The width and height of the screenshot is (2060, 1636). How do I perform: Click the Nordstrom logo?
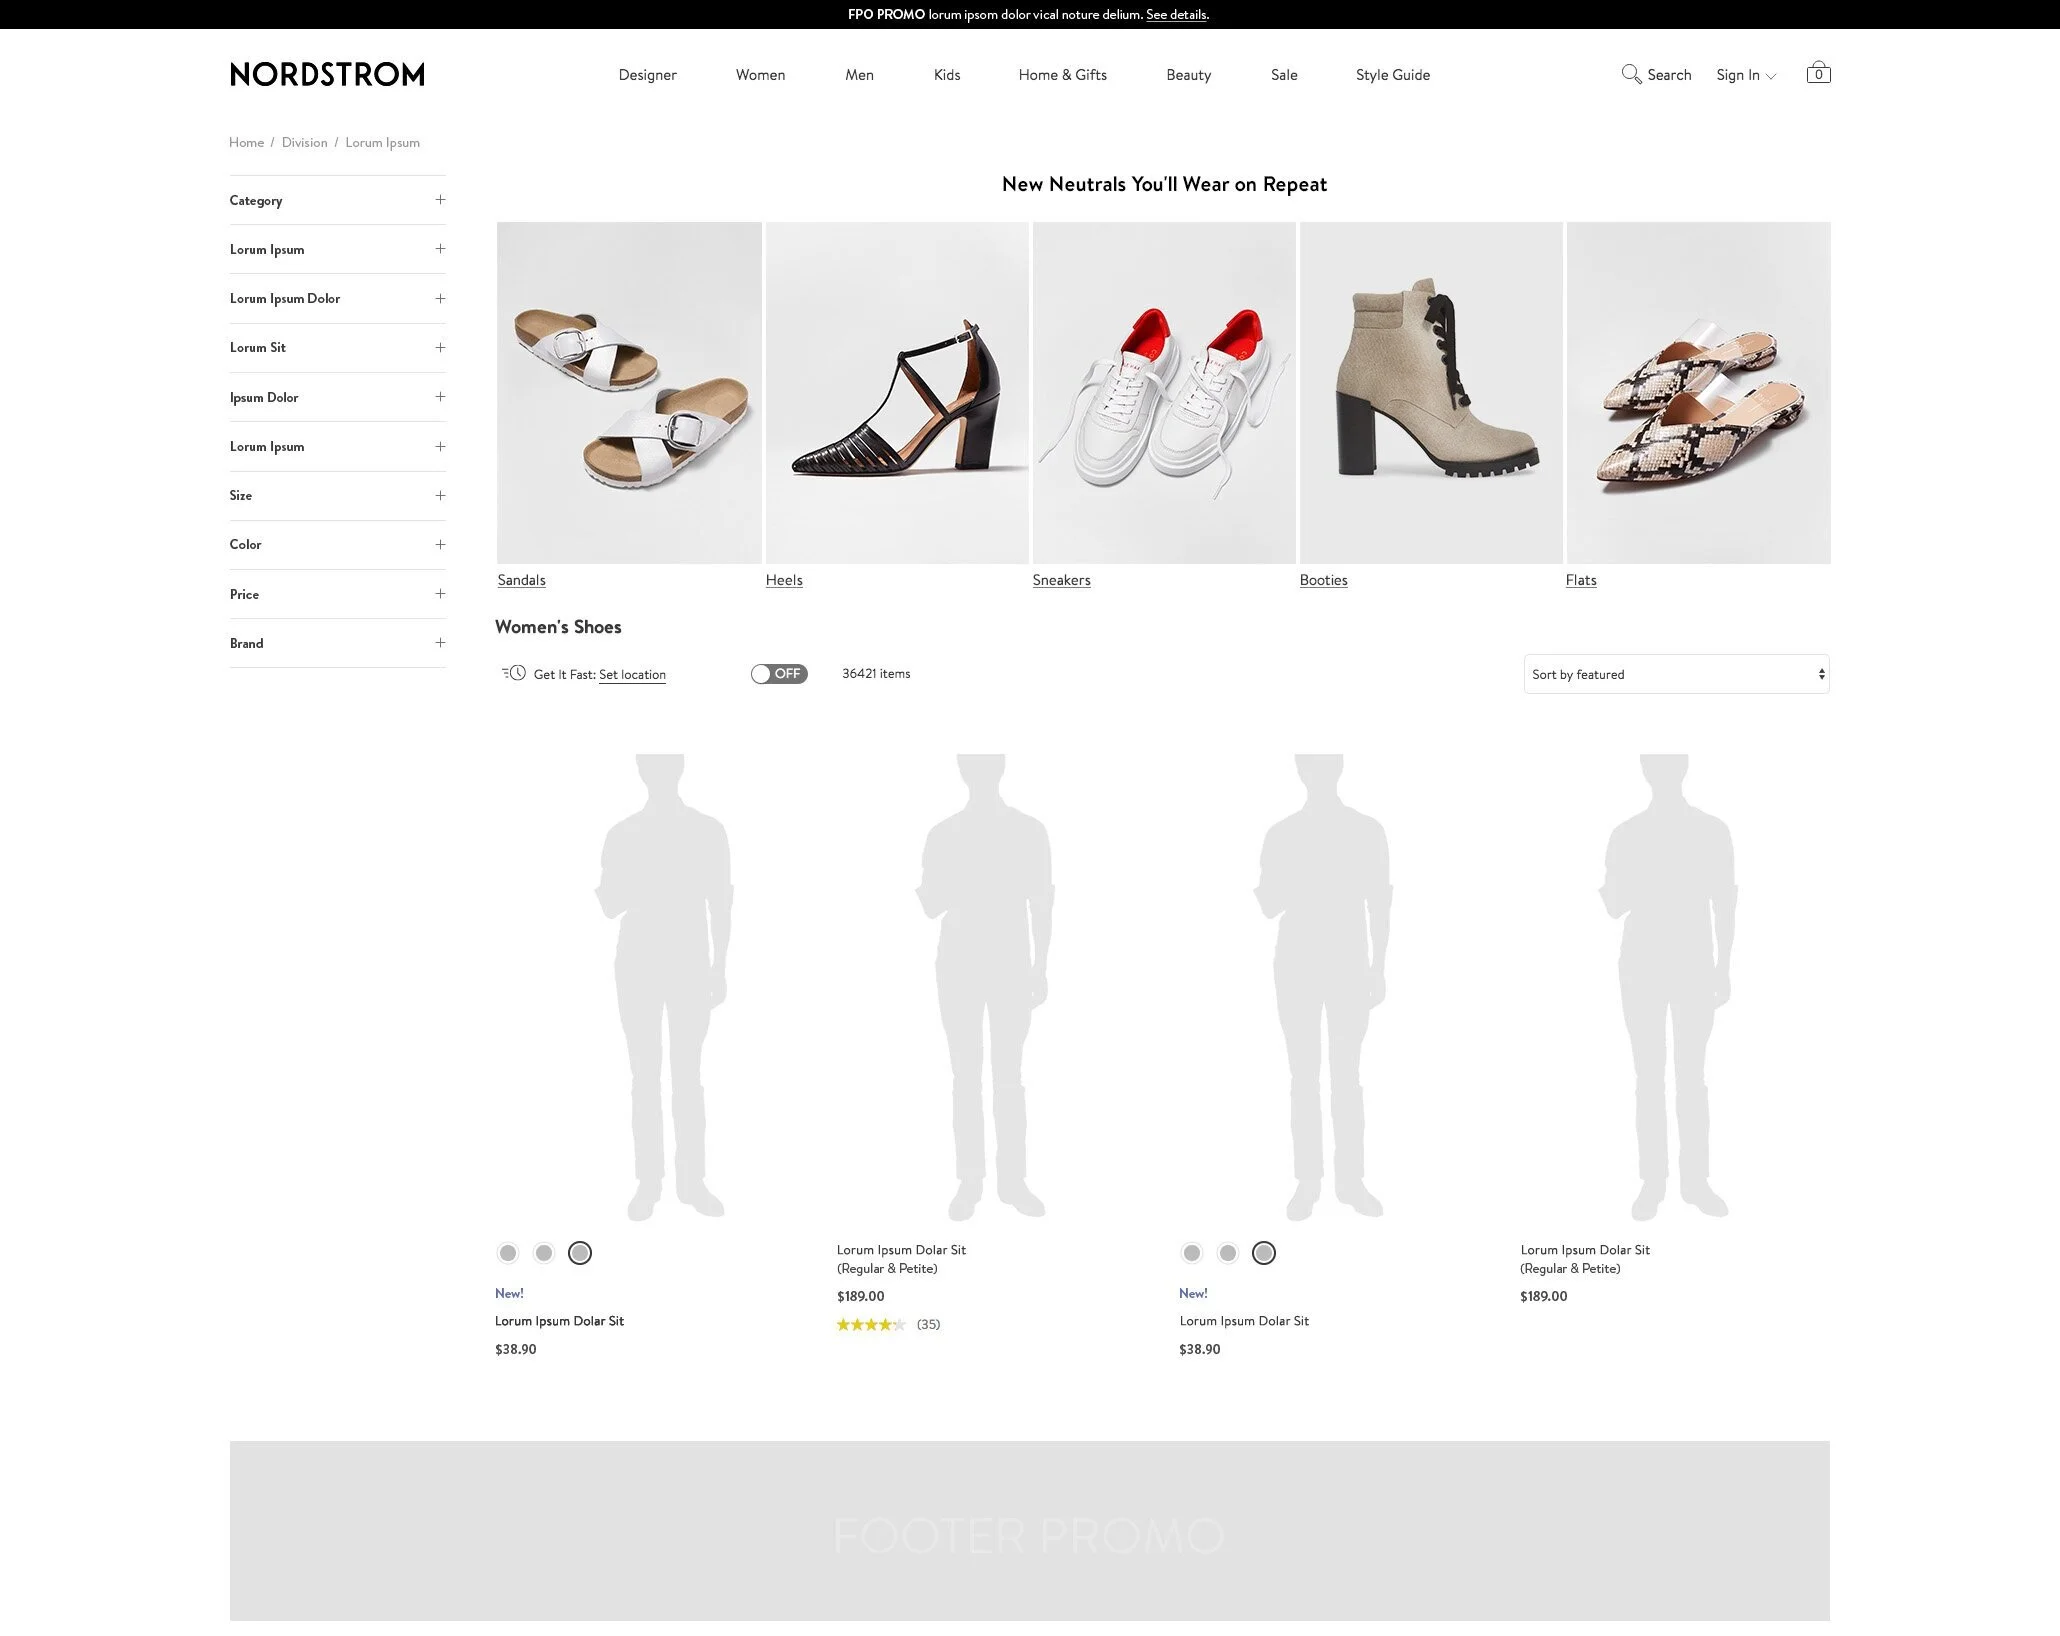pos(327,74)
